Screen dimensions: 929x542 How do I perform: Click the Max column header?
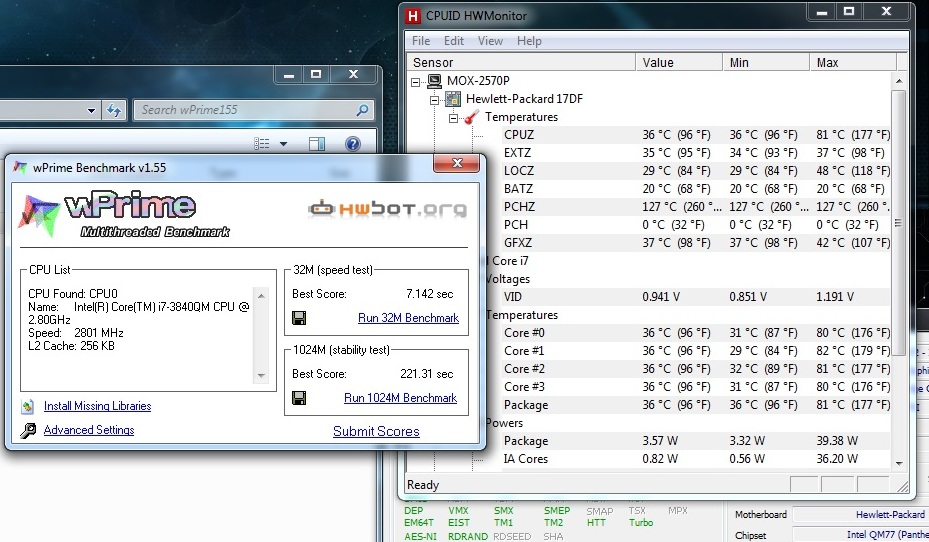click(853, 63)
